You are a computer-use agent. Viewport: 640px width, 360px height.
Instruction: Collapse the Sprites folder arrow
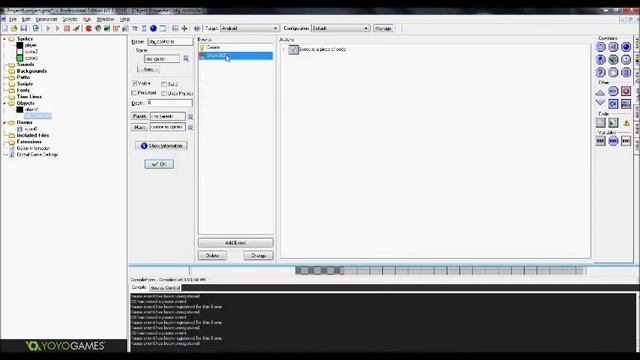coord(4,39)
